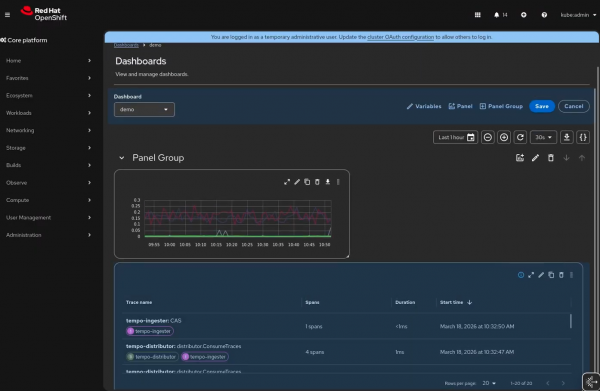This screenshot has width=600, height=391.
Task: Duplicate the traces table panel
Action: click(x=551, y=275)
